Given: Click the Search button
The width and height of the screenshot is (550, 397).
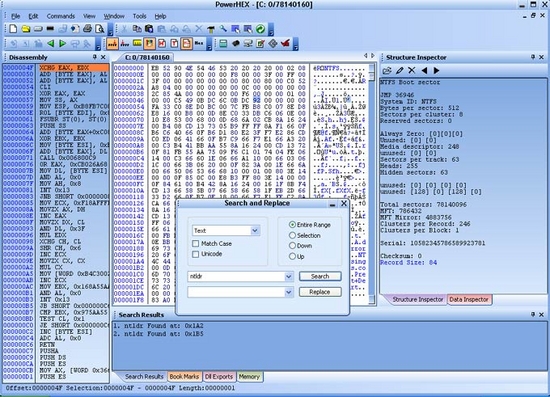Looking at the screenshot, I should click(x=320, y=276).
